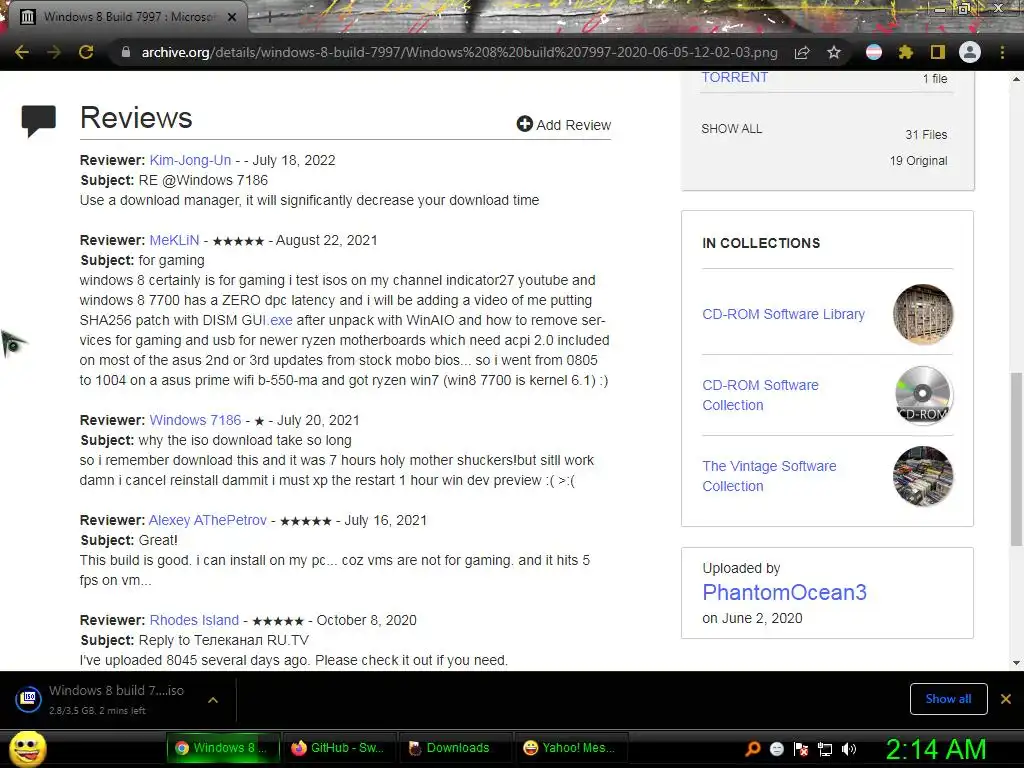The height and width of the screenshot is (768, 1024).
Task: Click the '1 file' torrent count
Action: click(935, 78)
